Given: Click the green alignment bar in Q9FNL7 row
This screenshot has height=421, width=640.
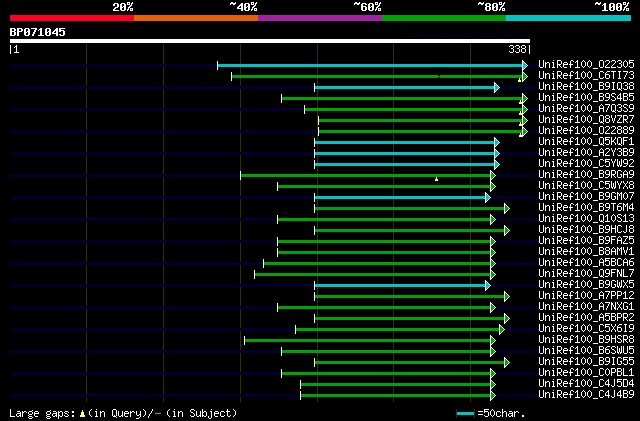Looking at the screenshot, I should [x=373, y=274].
